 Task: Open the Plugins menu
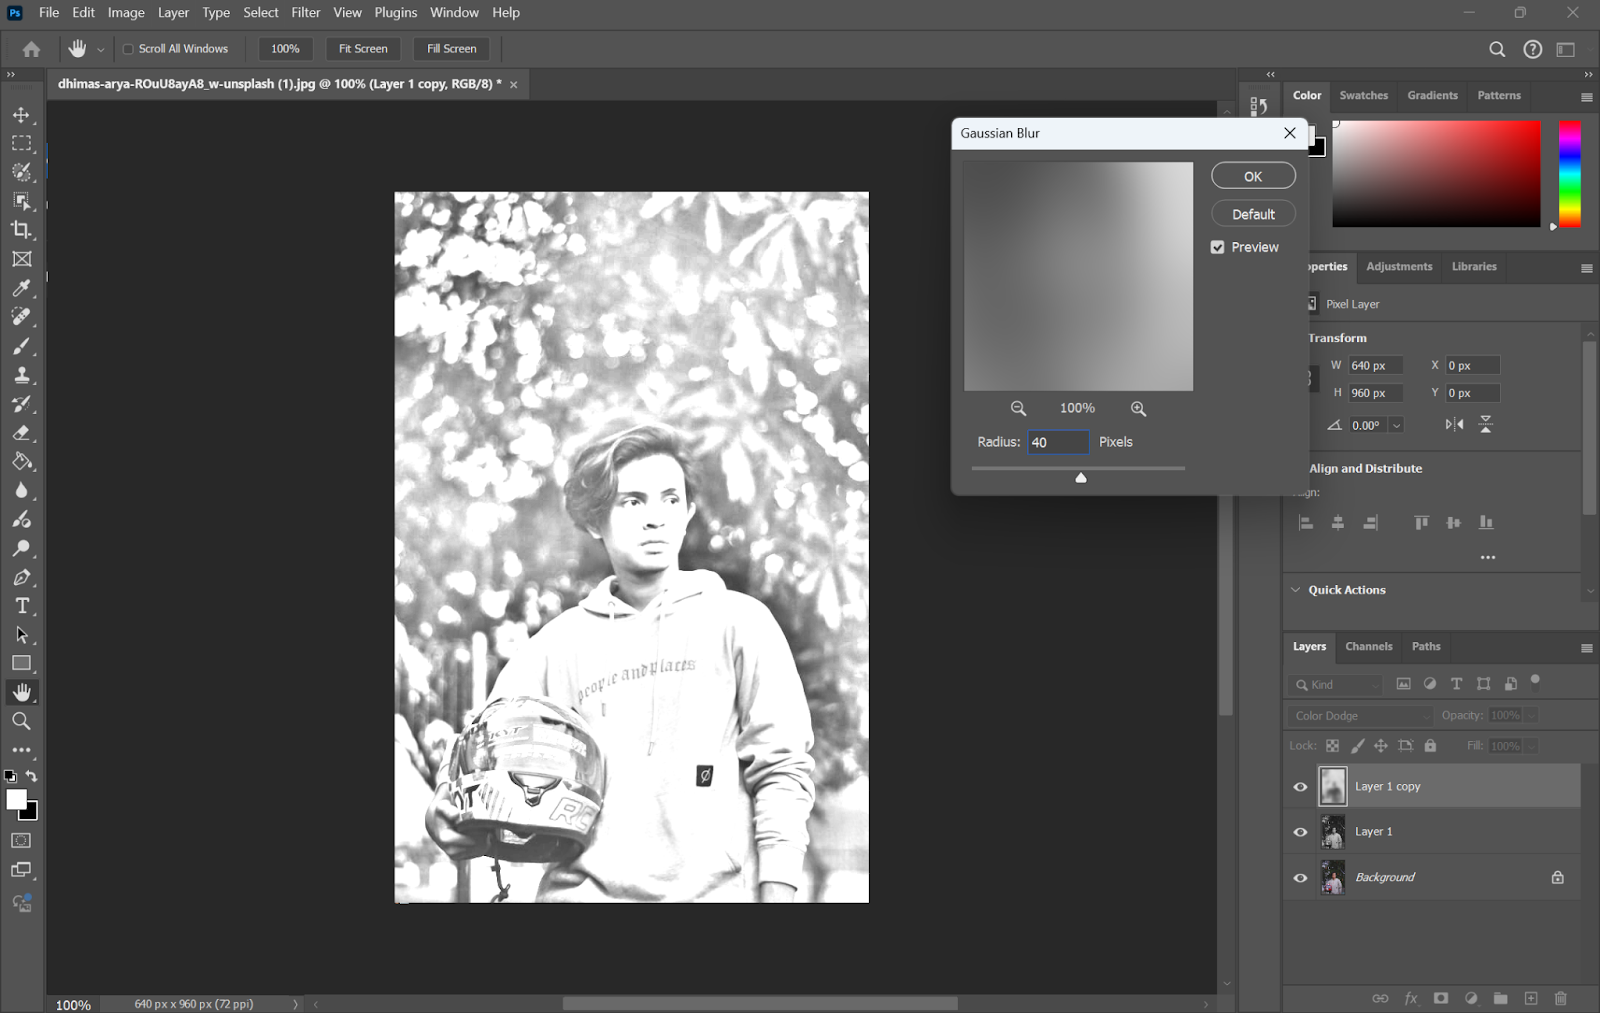coord(396,12)
